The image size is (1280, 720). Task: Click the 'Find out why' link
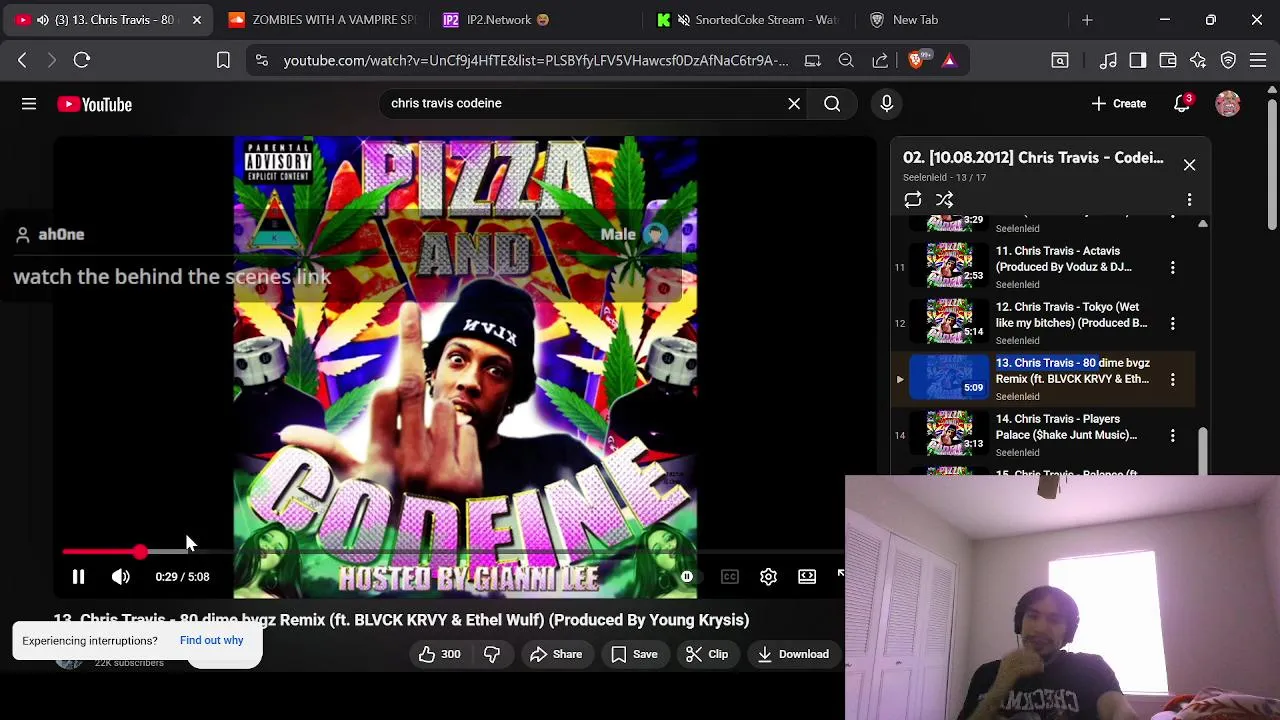tap(211, 640)
